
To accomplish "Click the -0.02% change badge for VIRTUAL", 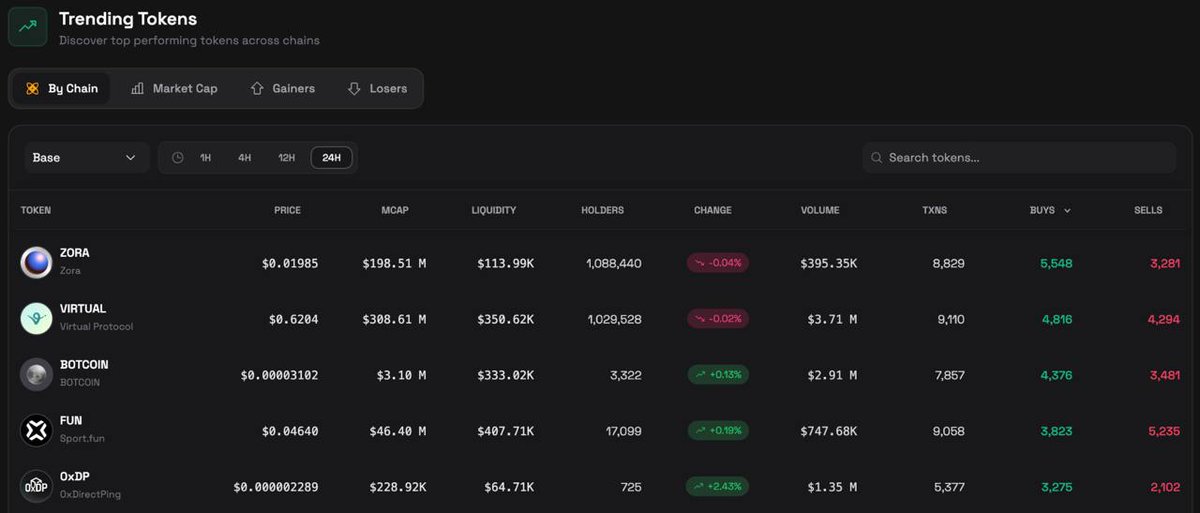I will point(717,319).
